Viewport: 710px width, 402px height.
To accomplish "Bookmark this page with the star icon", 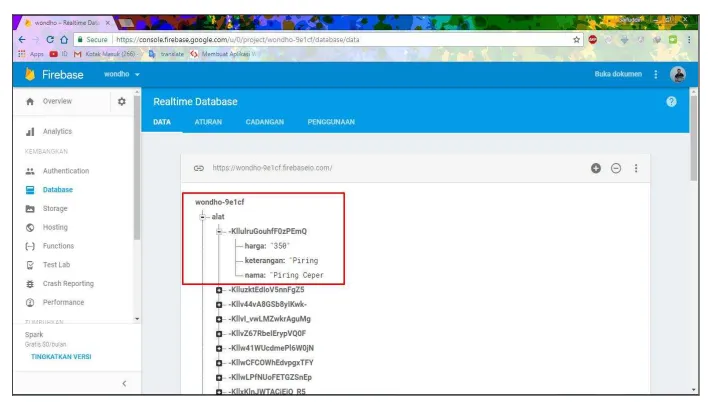I will [x=576, y=39].
